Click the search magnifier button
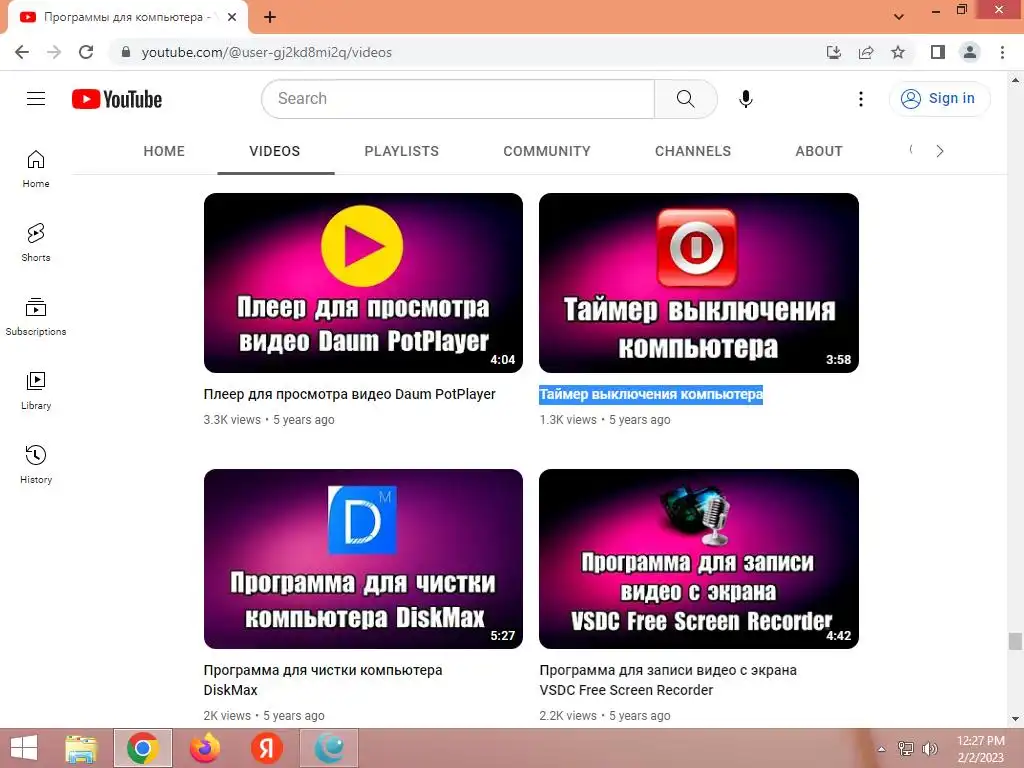The image size is (1024, 768). pos(686,99)
